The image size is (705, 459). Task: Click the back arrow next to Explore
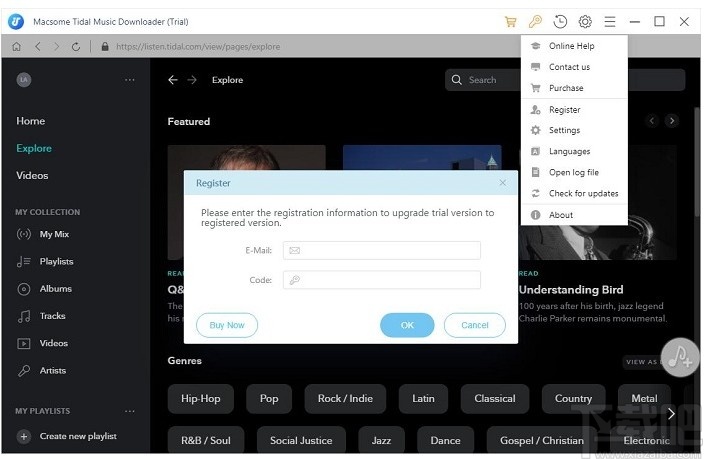coord(173,80)
